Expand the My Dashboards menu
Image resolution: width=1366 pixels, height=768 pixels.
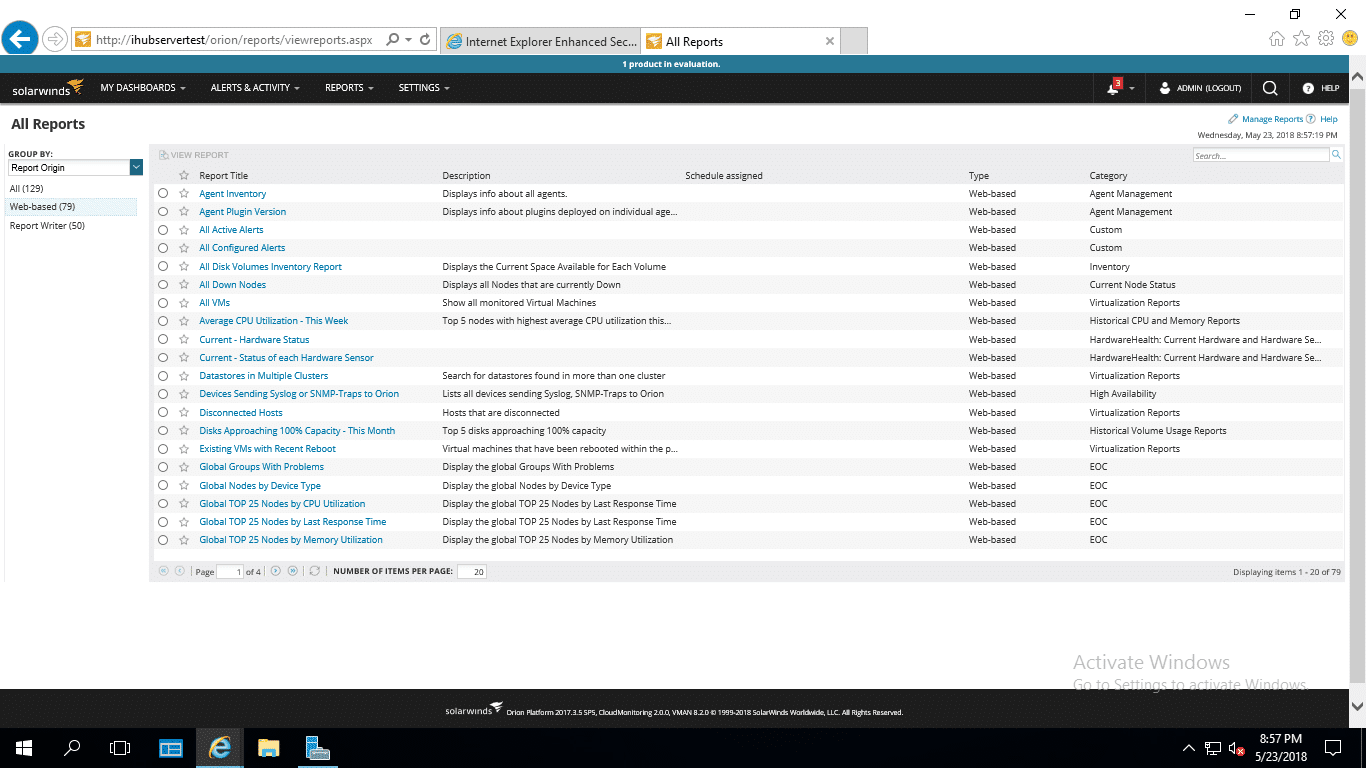143,88
